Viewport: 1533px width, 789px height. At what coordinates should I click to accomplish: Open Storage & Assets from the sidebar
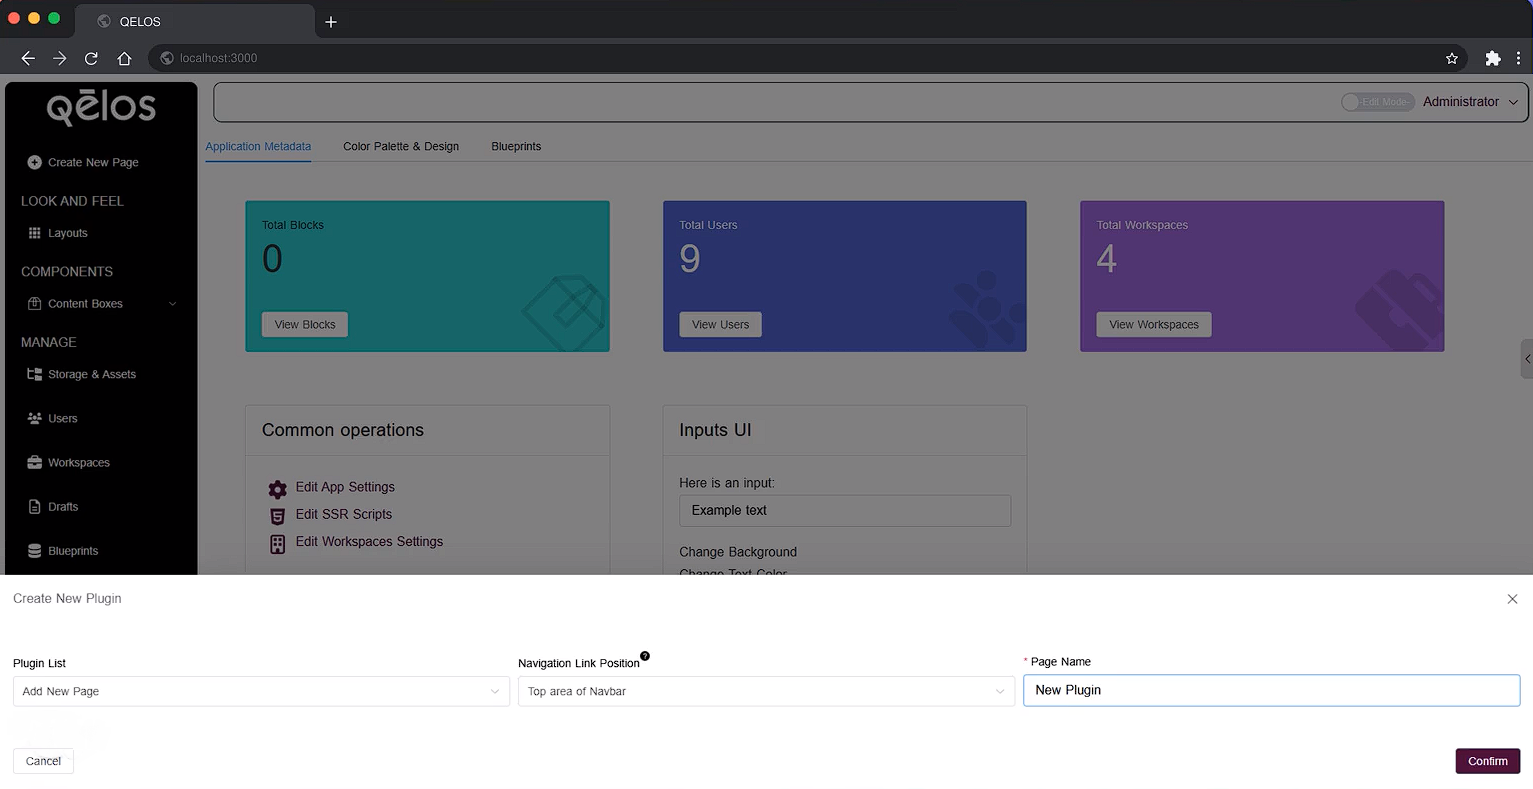pyautogui.click(x=33, y=374)
